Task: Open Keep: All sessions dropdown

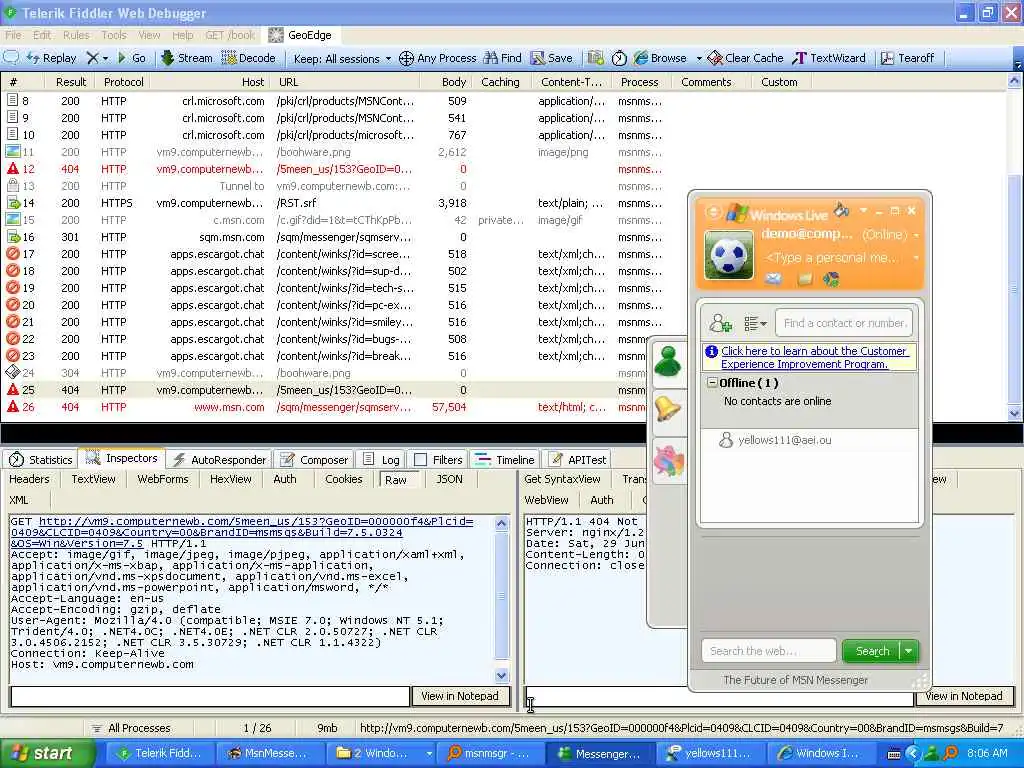Action: coord(342,59)
